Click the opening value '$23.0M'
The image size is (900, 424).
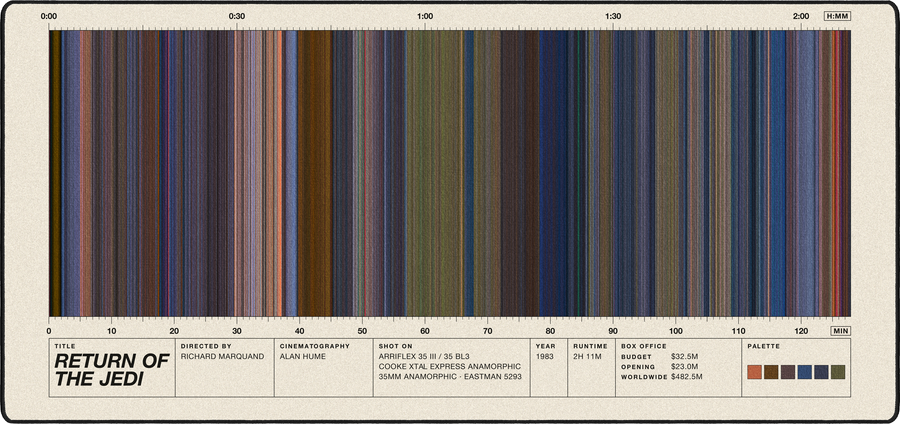coord(684,367)
